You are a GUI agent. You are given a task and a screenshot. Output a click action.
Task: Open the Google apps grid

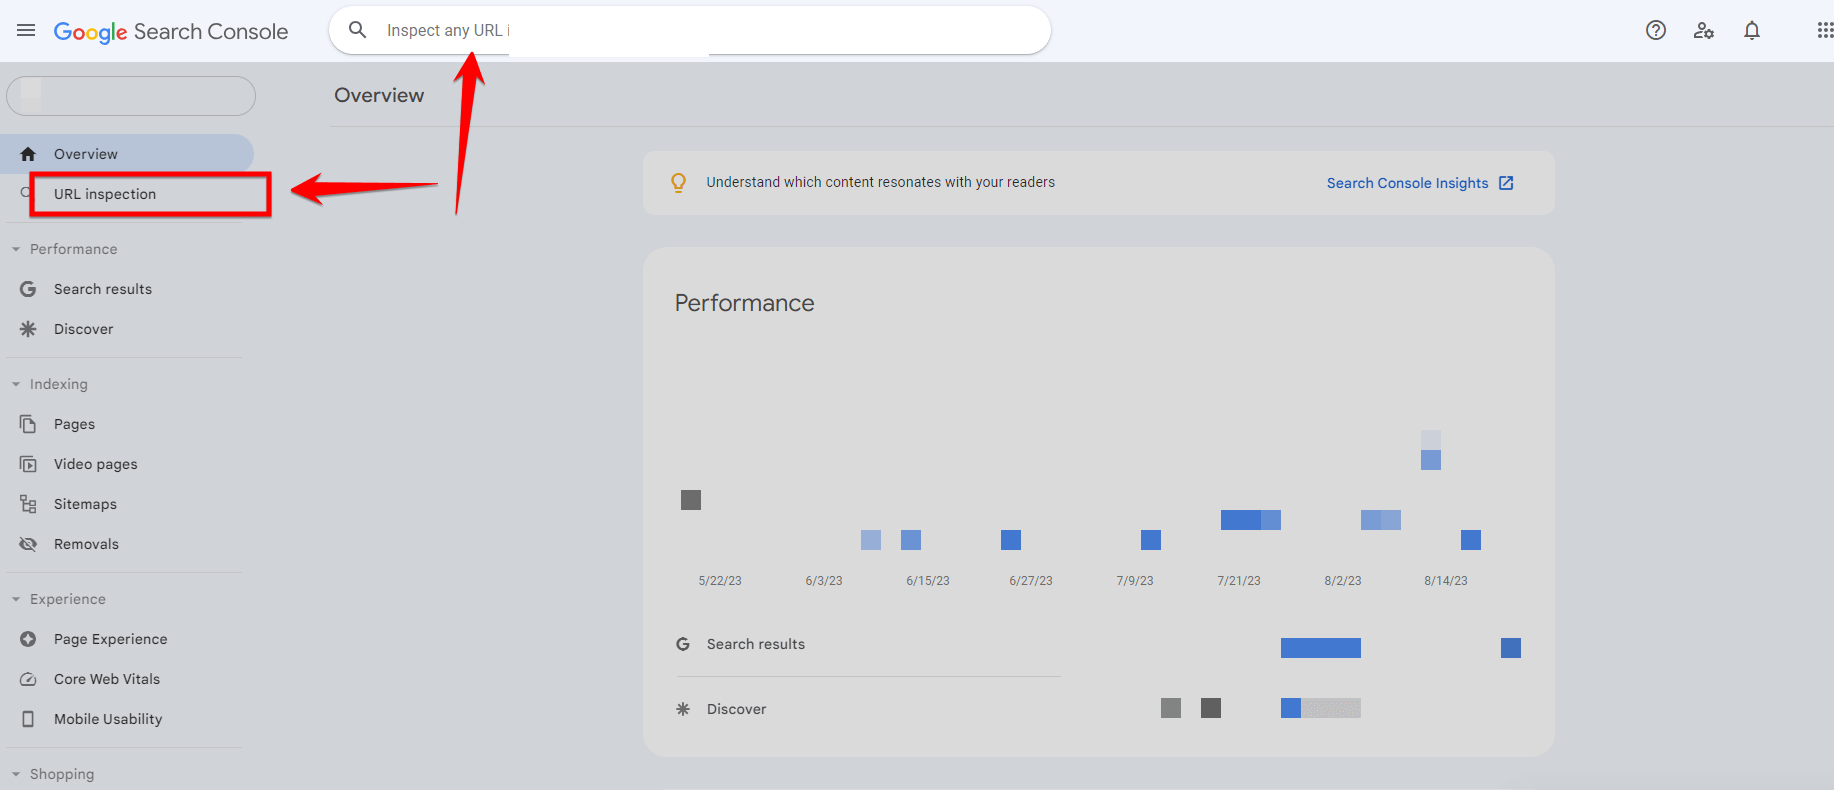point(1825,30)
